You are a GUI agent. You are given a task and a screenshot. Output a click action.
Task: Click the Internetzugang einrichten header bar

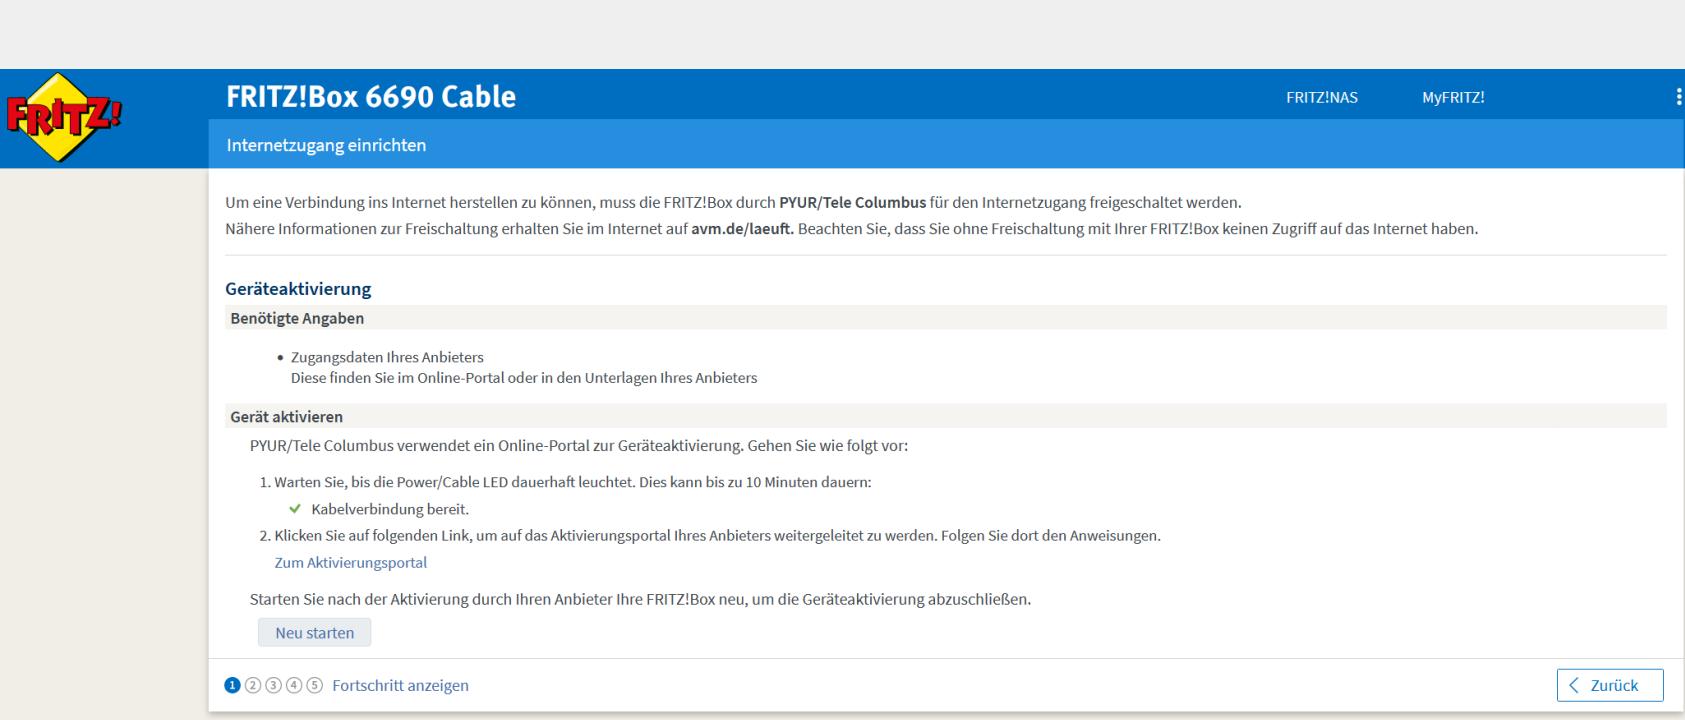[x=326, y=145]
